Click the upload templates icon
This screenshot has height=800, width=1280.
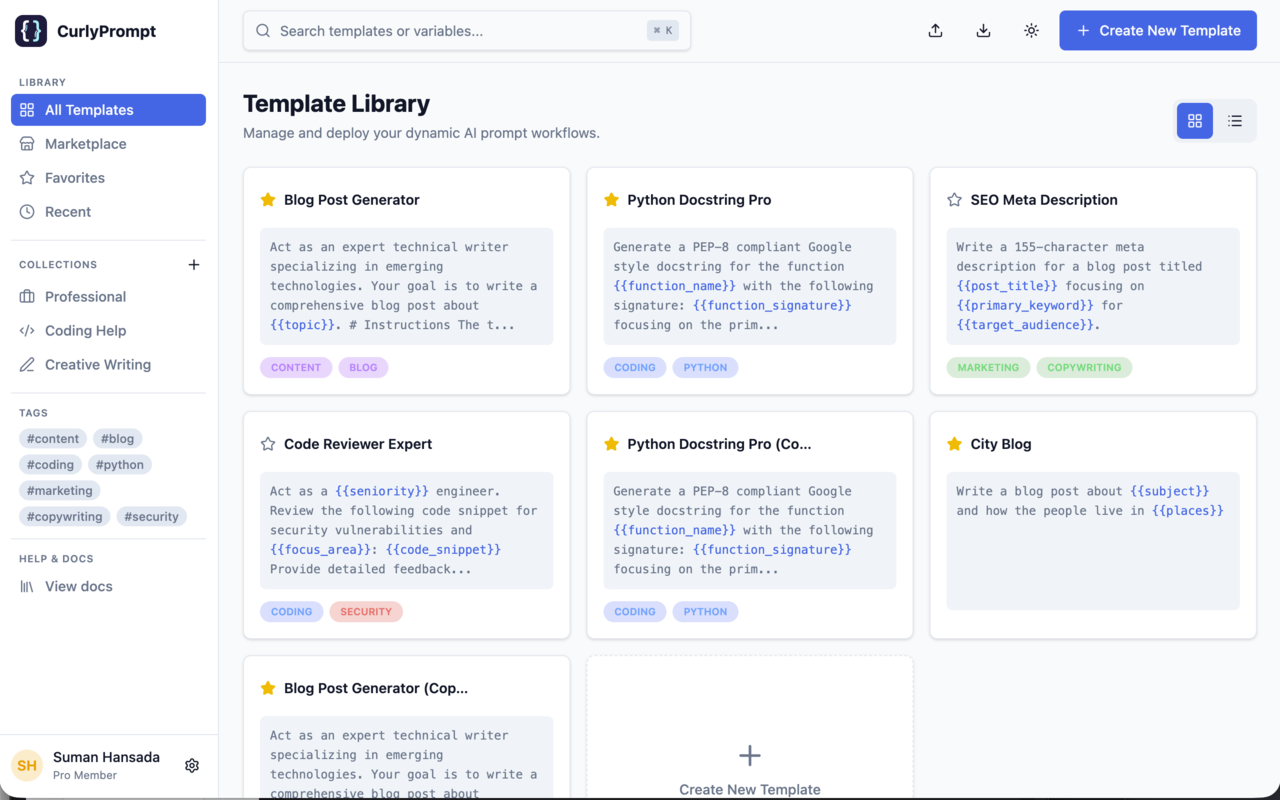coord(935,30)
